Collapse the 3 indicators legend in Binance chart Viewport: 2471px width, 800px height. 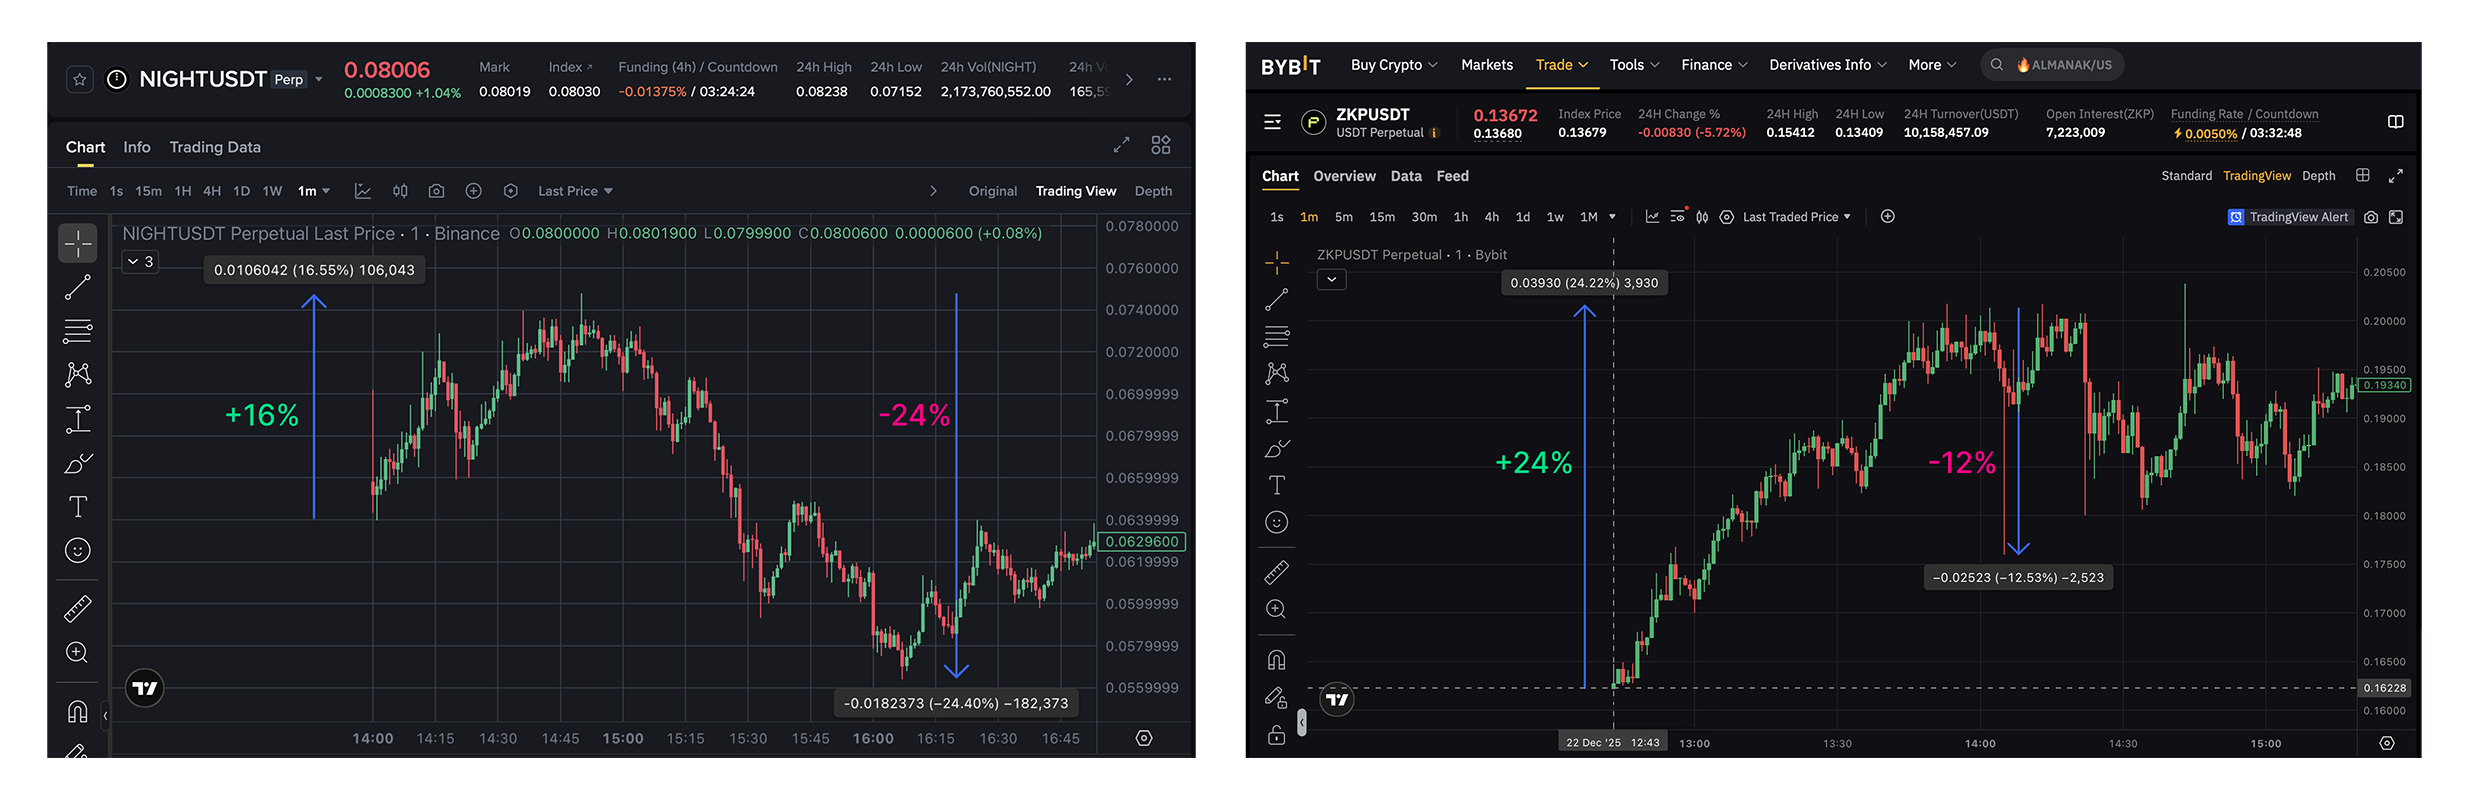(140, 262)
